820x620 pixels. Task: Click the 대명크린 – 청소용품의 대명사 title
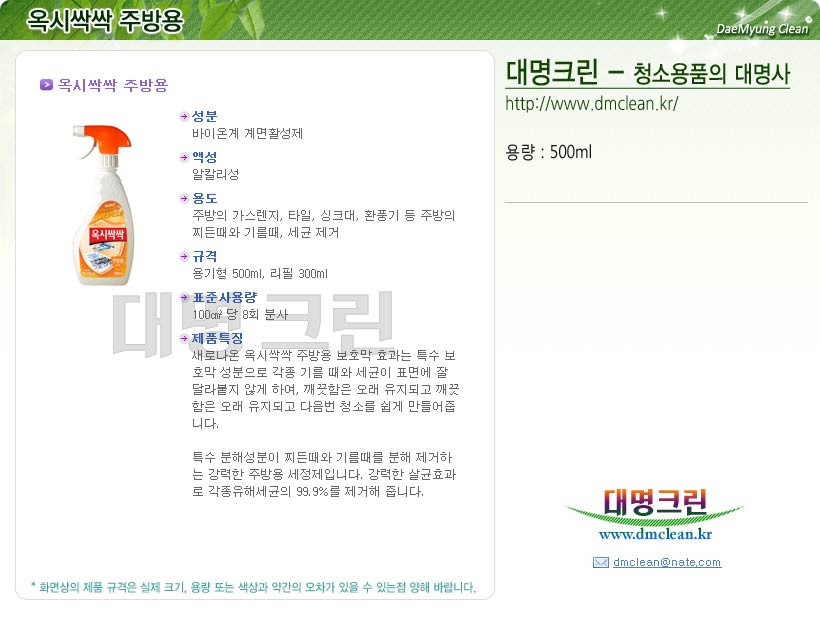pyautogui.click(x=647, y=73)
